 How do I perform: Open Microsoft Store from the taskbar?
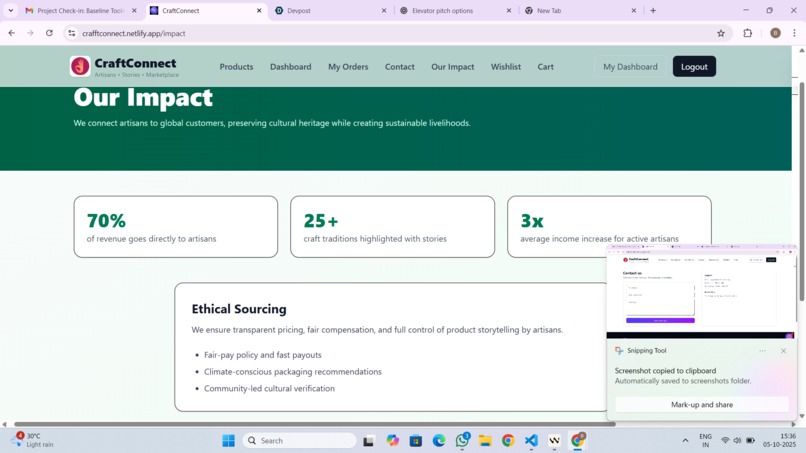click(x=416, y=441)
